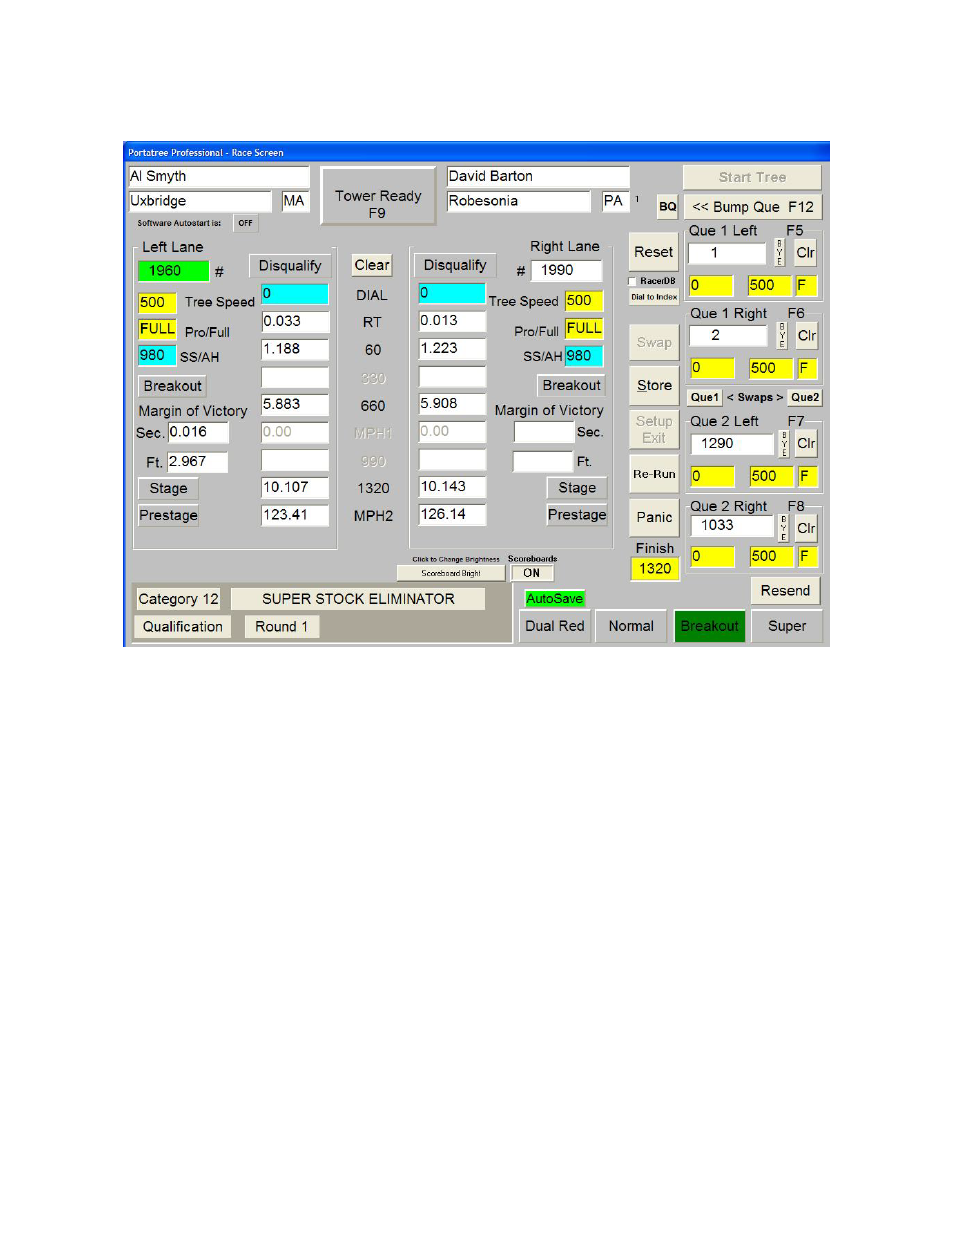Viewport: 954px width, 1235px height.
Task: Clear the Que 1 Right entry
Action: [807, 335]
